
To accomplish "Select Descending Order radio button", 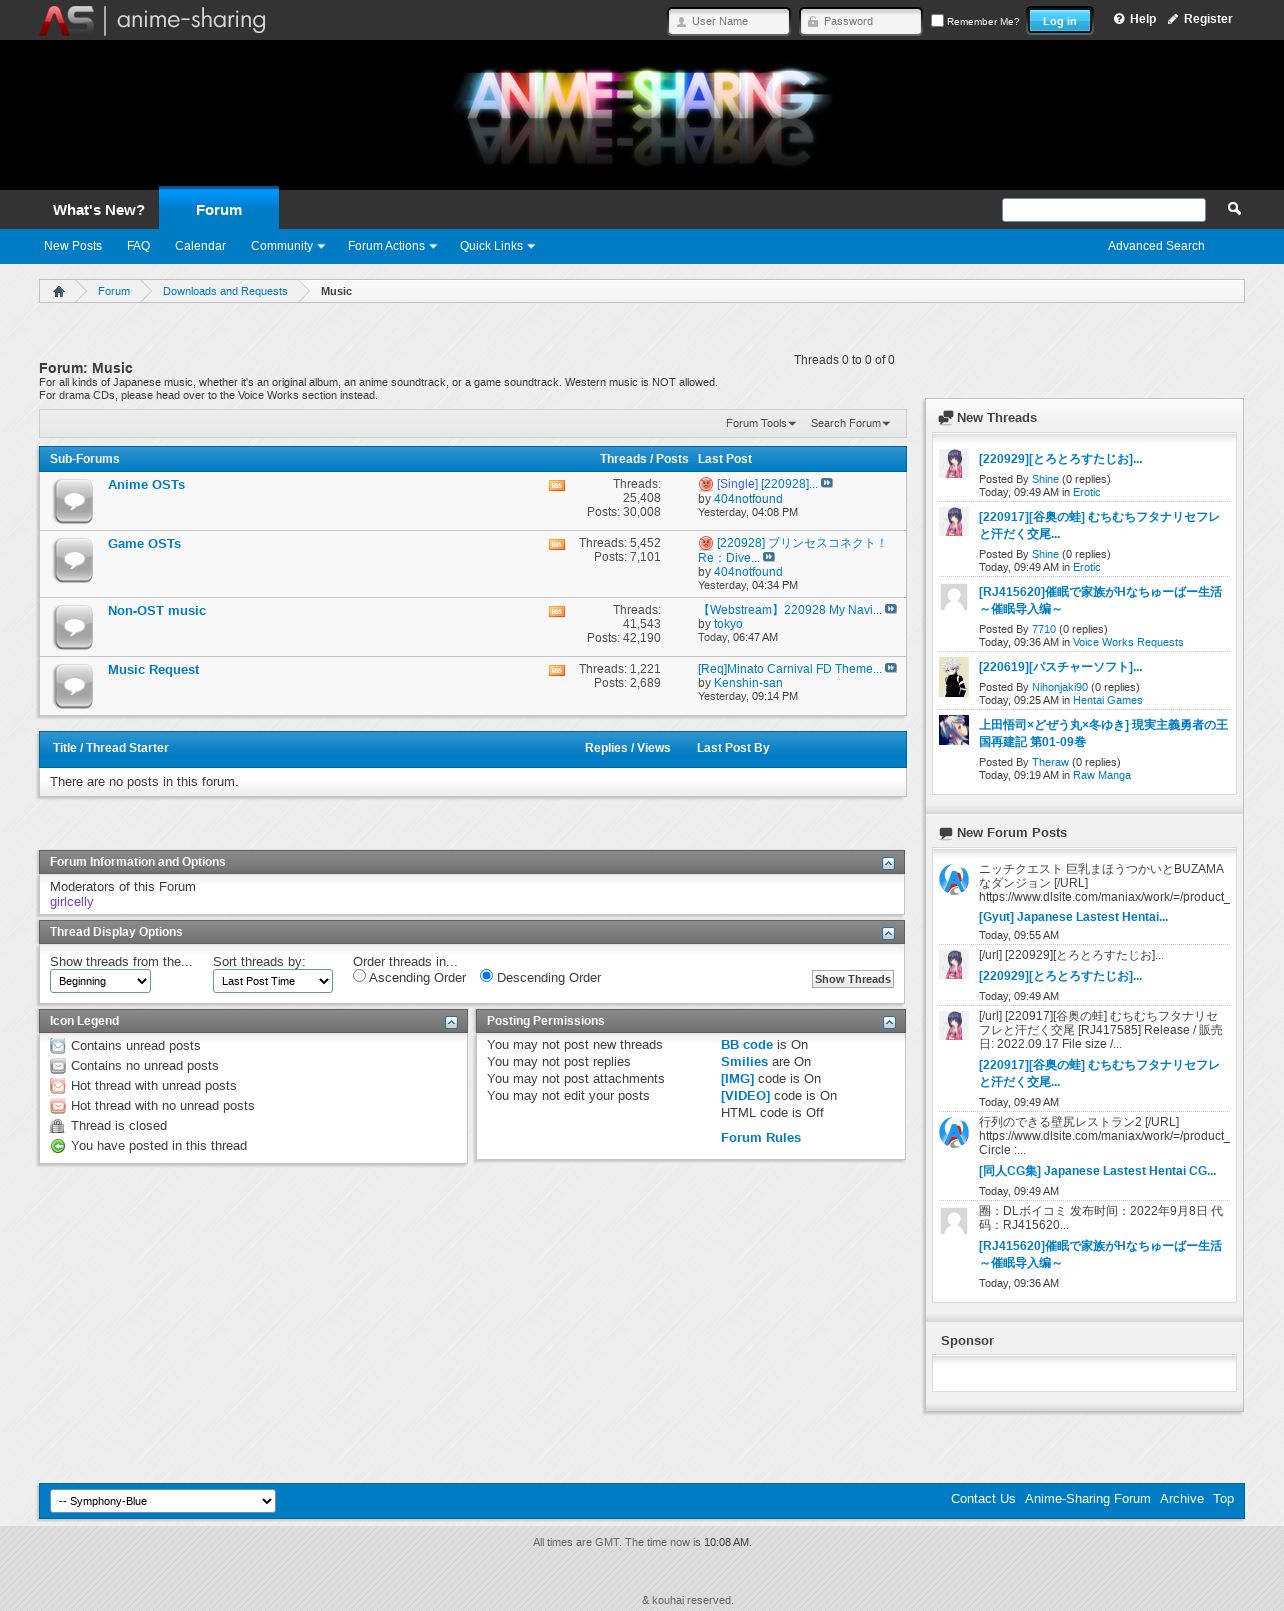I will pyautogui.click(x=486, y=976).
